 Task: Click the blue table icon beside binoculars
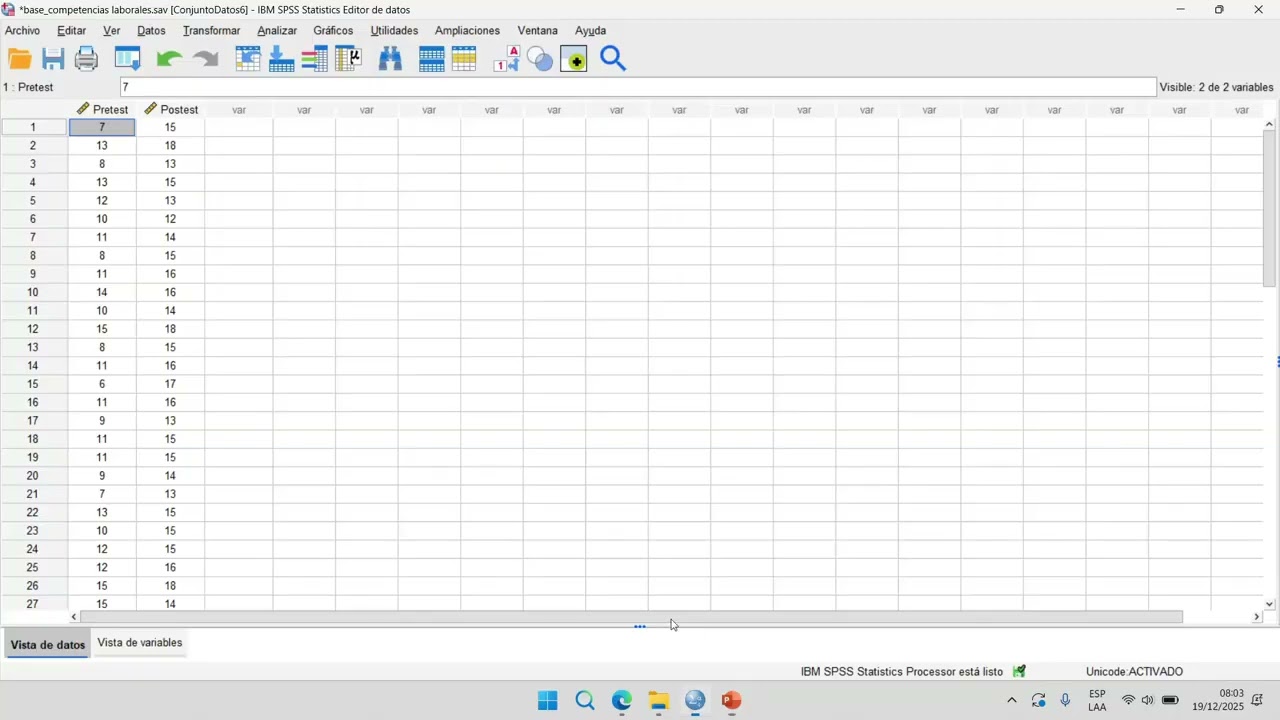tap(432, 59)
